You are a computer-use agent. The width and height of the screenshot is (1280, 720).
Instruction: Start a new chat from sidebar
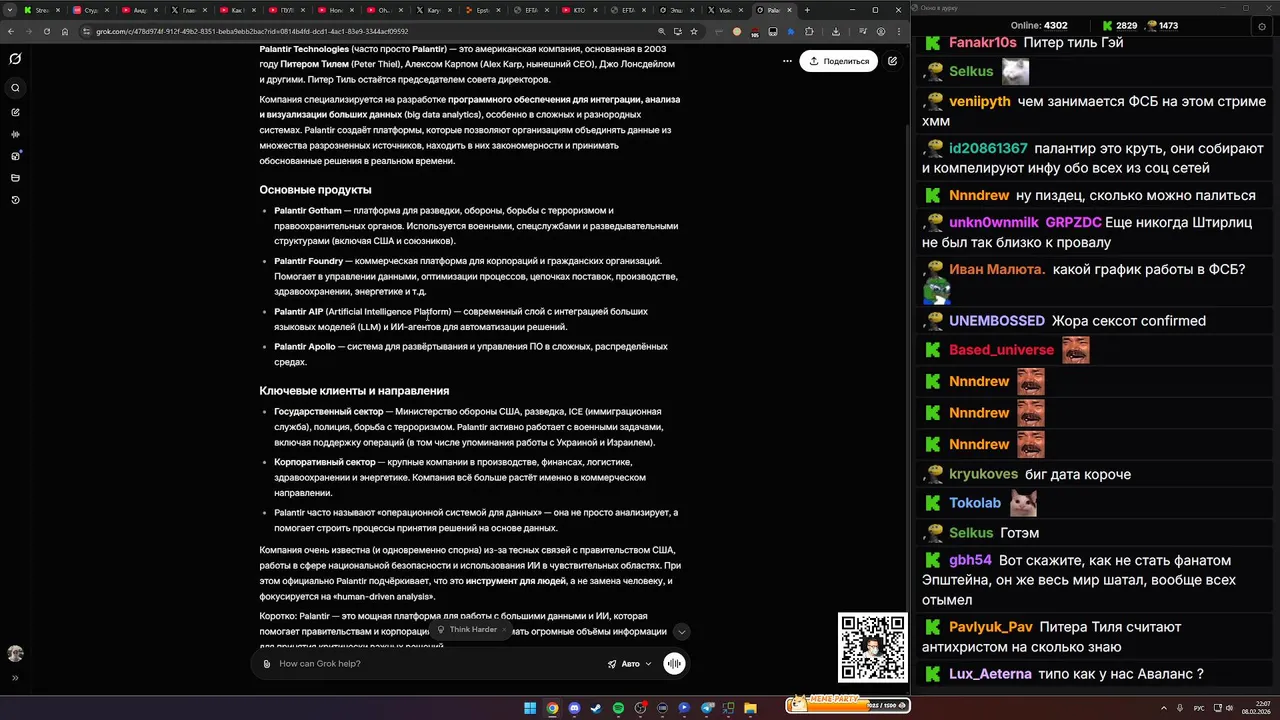[x=15, y=112]
